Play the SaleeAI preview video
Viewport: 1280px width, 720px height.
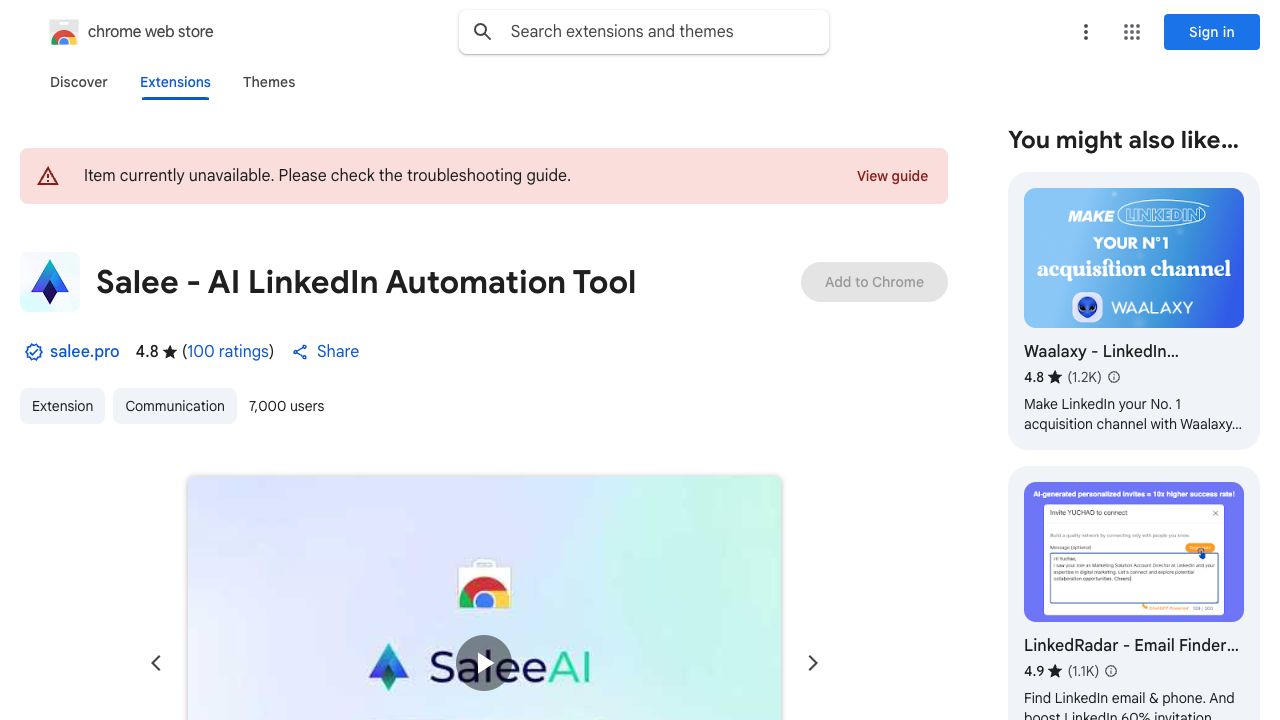(484, 663)
